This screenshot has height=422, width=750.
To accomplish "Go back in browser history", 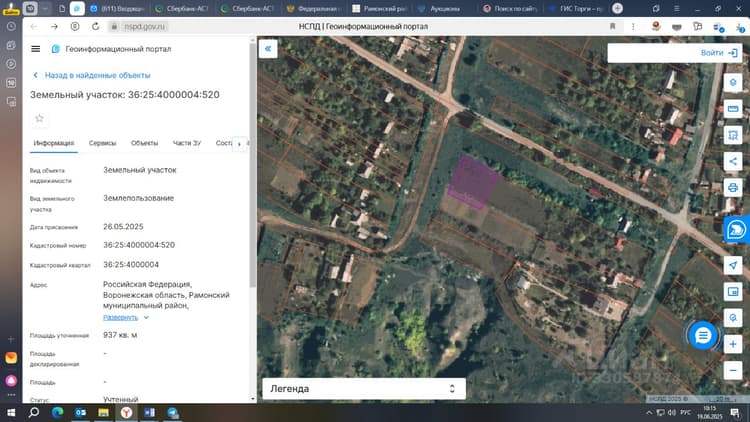I will coord(33,26).
